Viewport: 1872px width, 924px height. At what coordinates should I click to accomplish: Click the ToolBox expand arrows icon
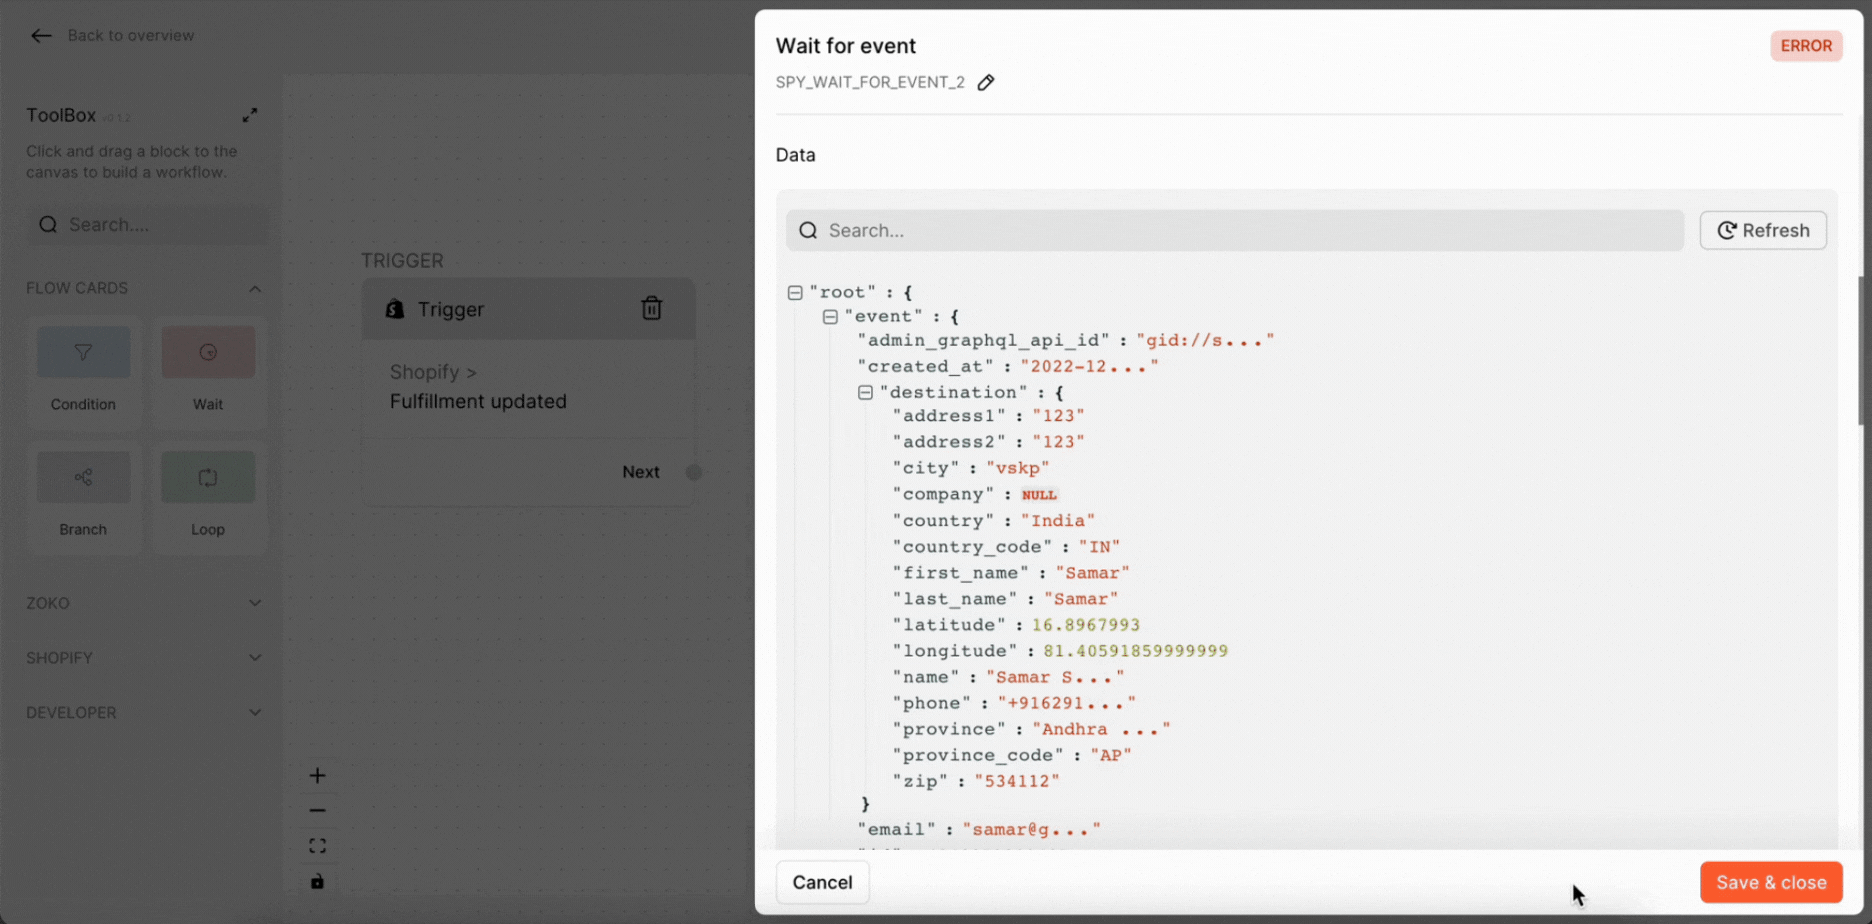click(250, 116)
